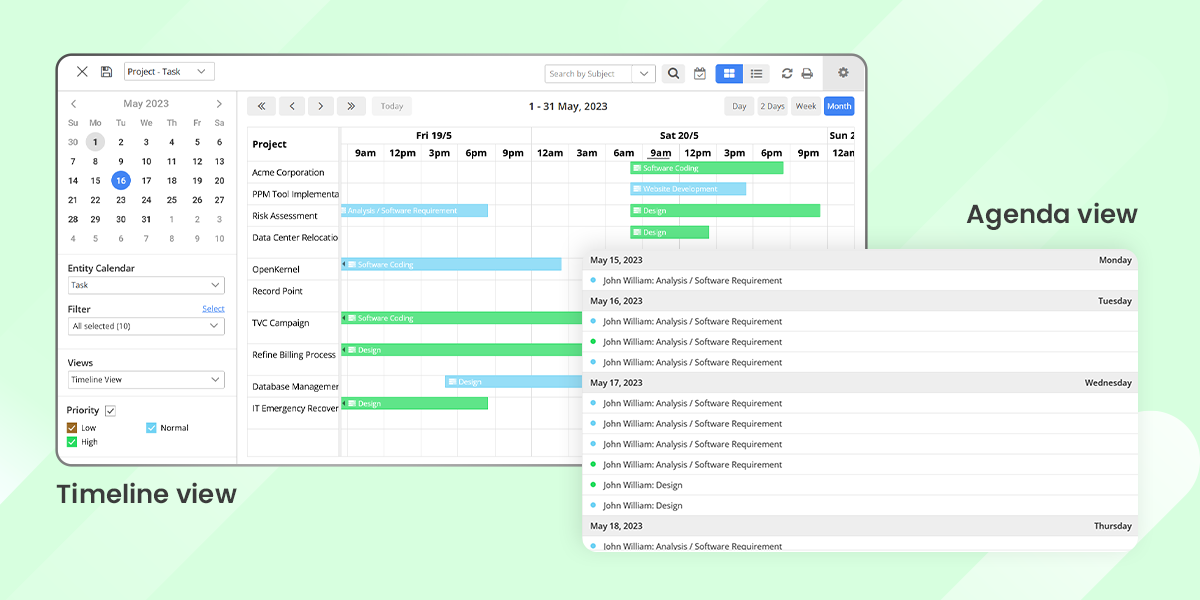The image size is (1200, 600).
Task: Uncheck the High priority checkbox
Action: (x=72, y=442)
